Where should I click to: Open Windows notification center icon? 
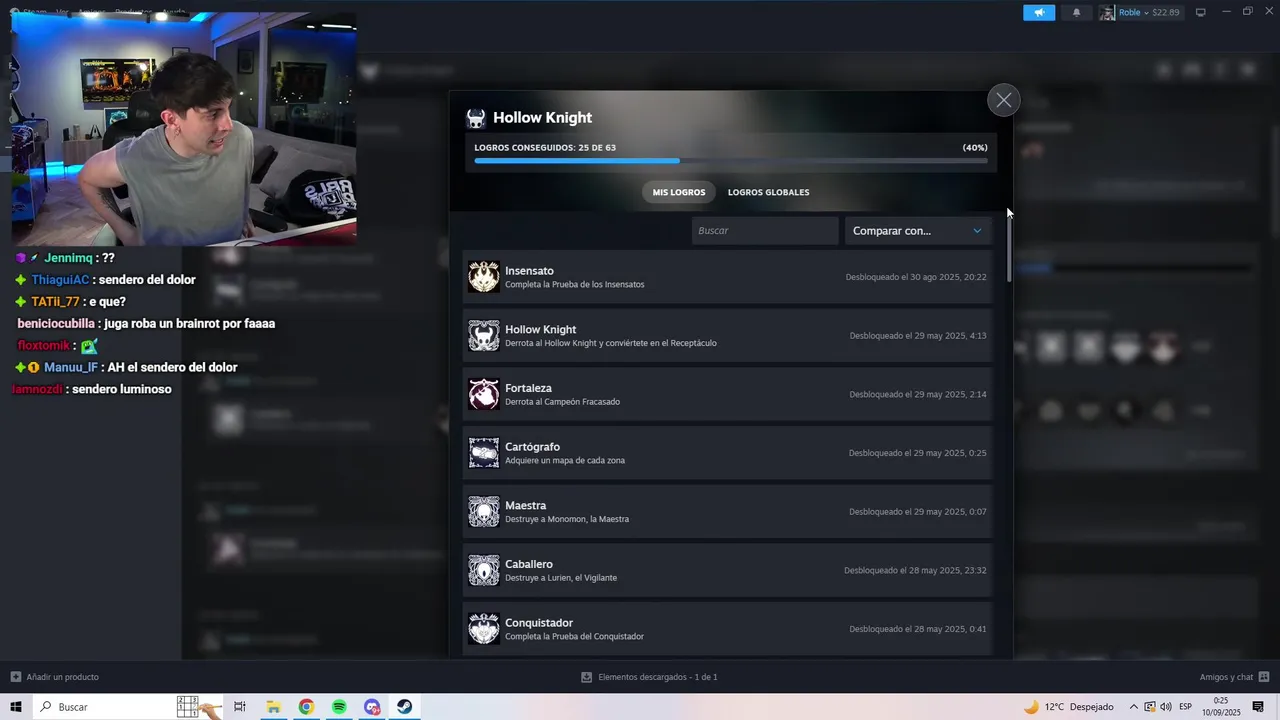[x=1258, y=707]
